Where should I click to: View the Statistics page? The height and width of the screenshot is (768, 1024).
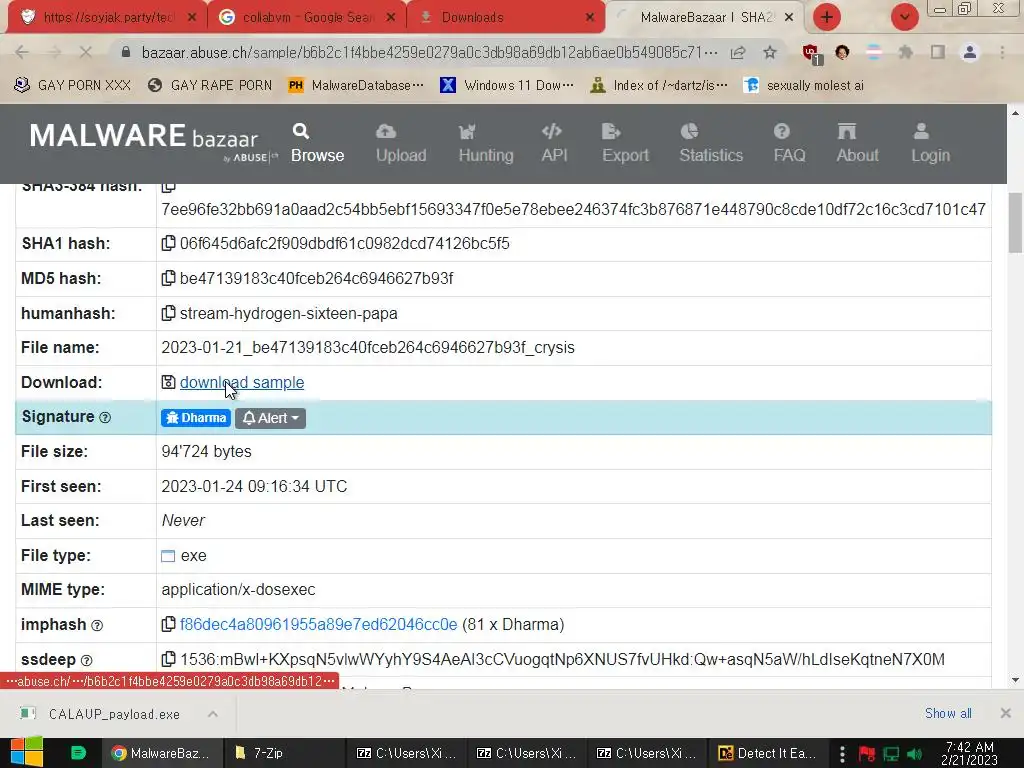[x=711, y=143]
